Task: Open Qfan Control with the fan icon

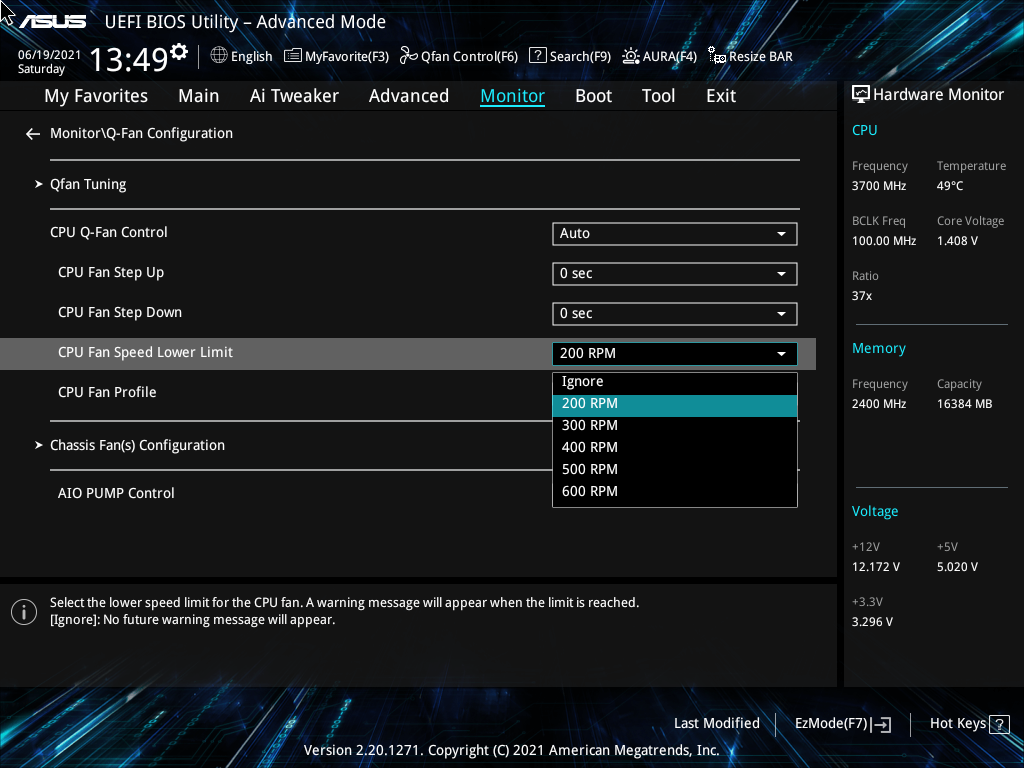Action: pos(458,56)
